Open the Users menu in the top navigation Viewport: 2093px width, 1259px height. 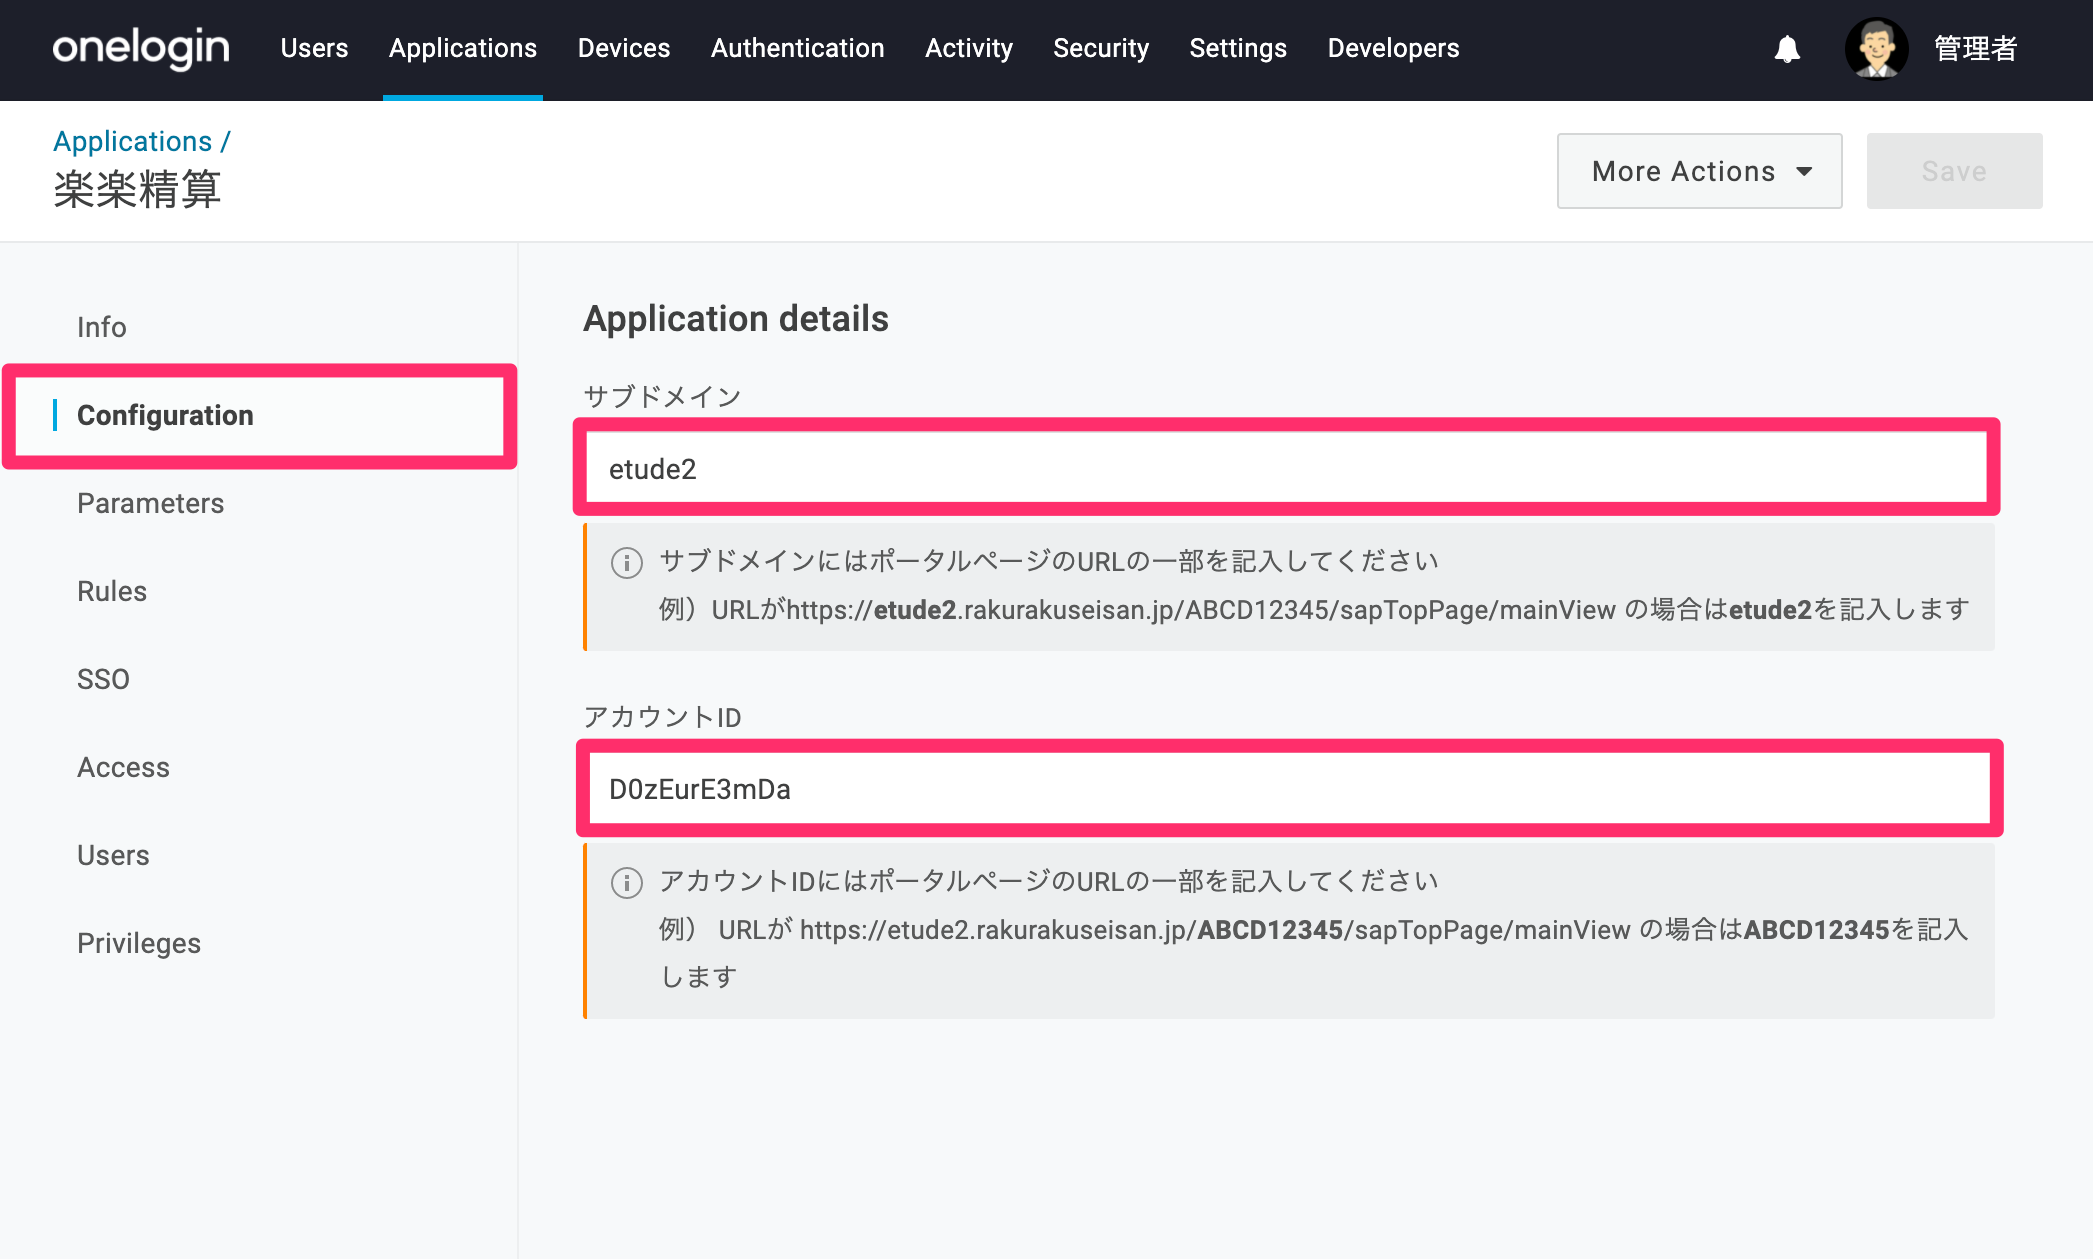314,48
